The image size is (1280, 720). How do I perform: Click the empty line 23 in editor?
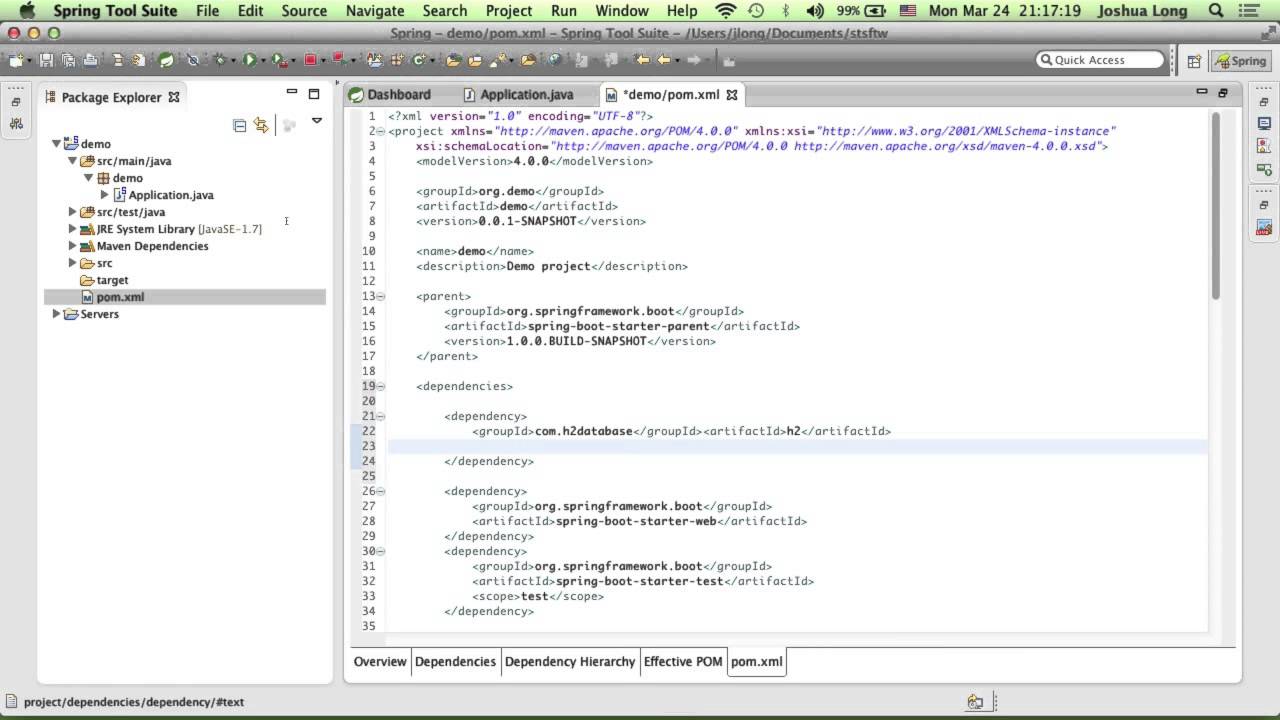797,446
